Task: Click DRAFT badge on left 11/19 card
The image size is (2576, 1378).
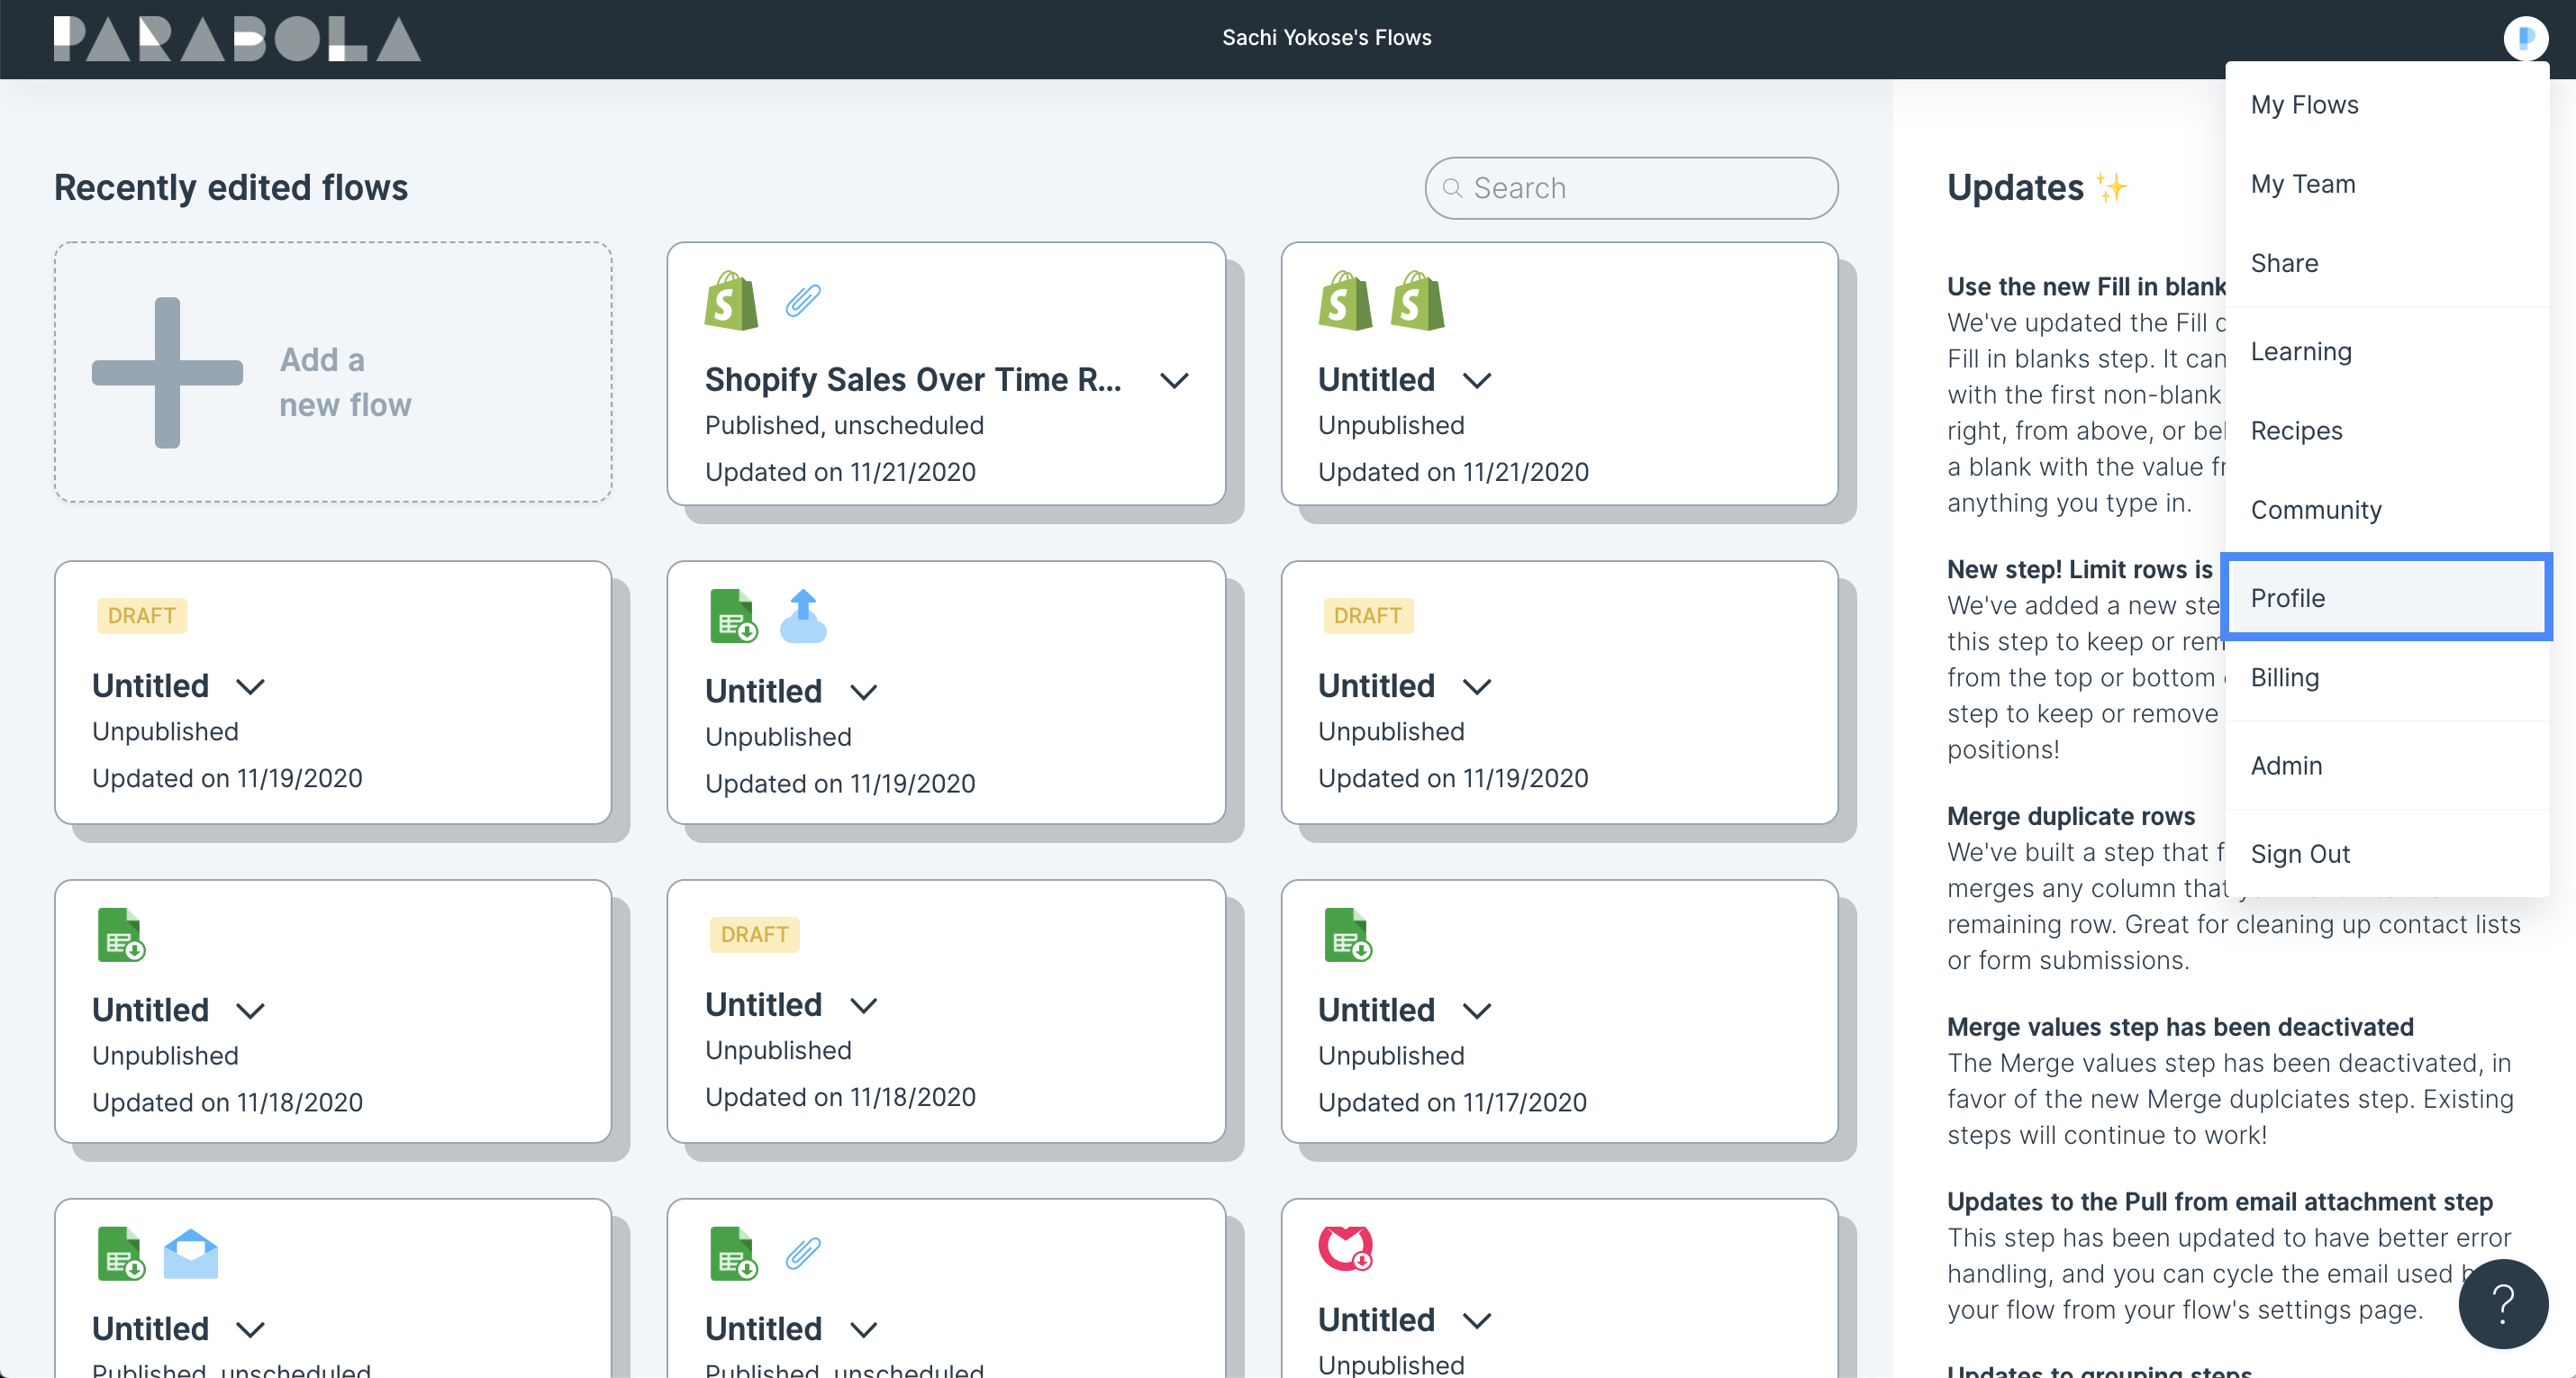Action: 141,616
